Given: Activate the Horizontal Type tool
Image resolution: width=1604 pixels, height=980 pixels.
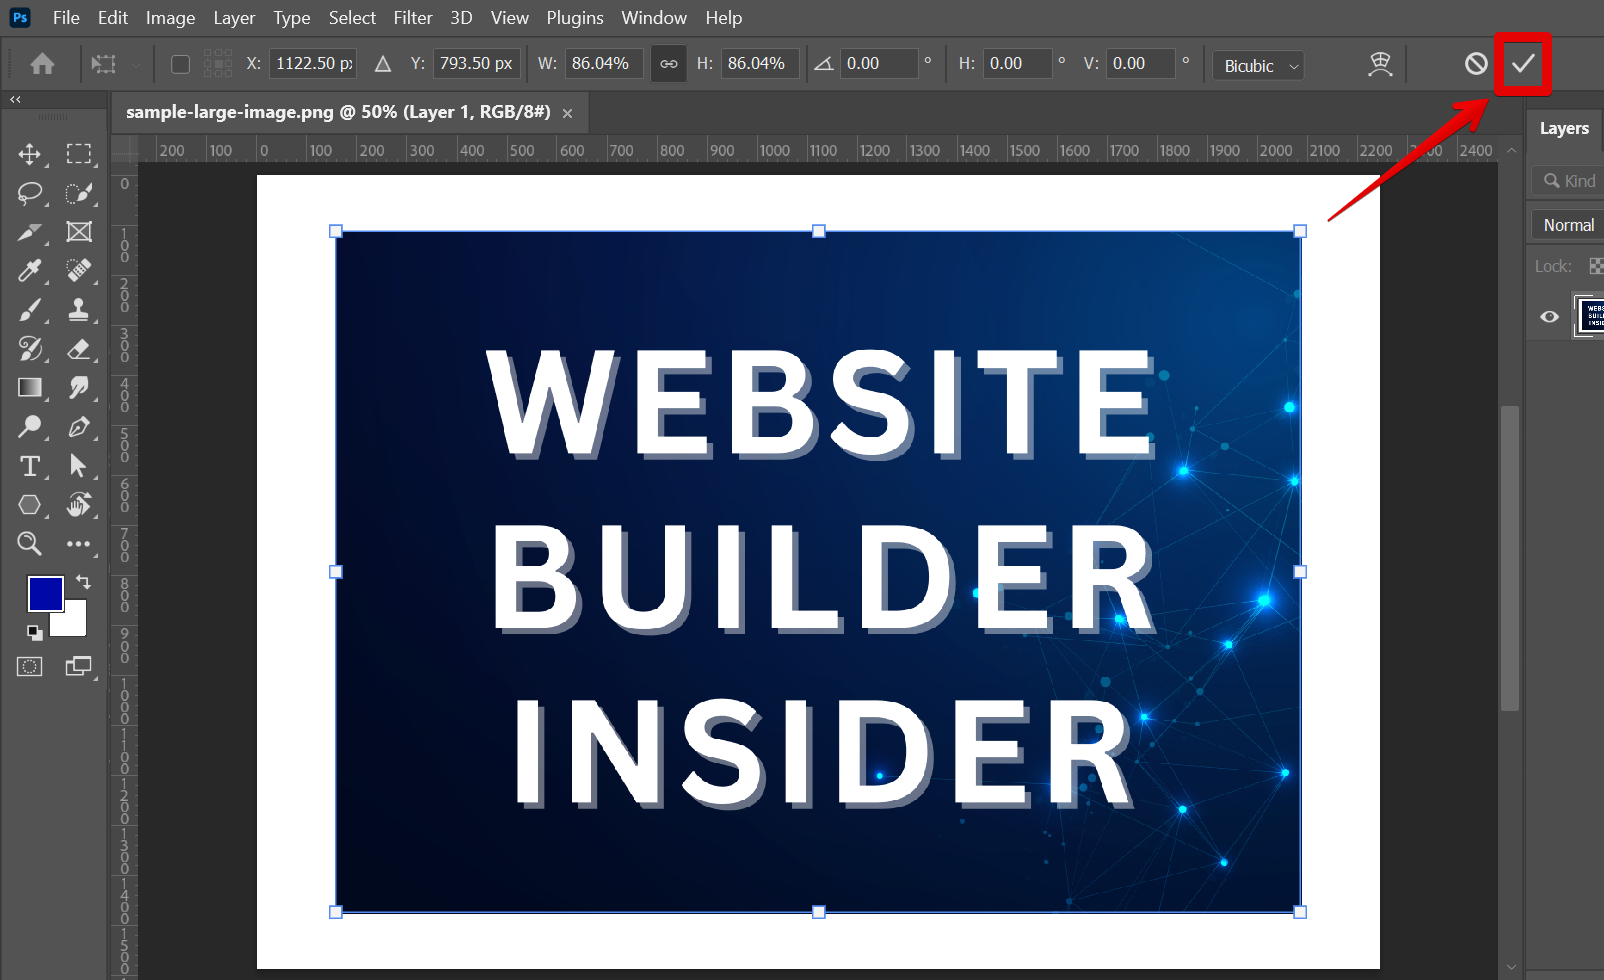Looking at the screenshot, I should [30, 466].
